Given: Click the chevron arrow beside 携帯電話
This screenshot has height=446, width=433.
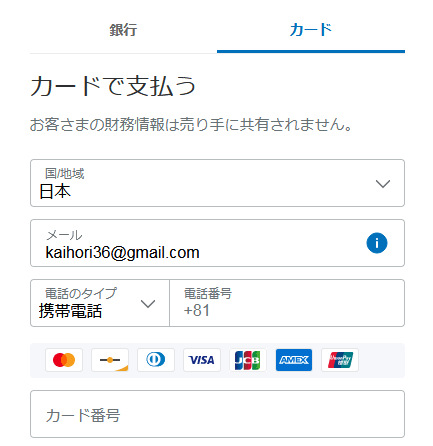Looking at the screenshot, I should [148, 304].
